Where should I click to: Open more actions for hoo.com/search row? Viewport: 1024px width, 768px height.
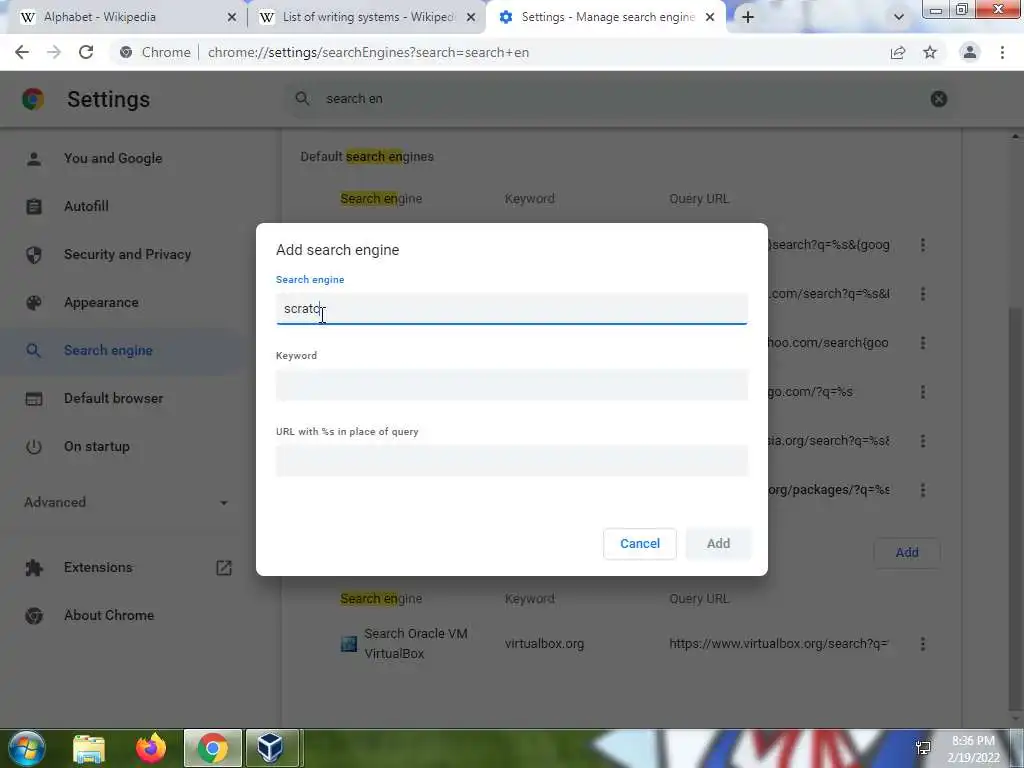click(923, 343)
